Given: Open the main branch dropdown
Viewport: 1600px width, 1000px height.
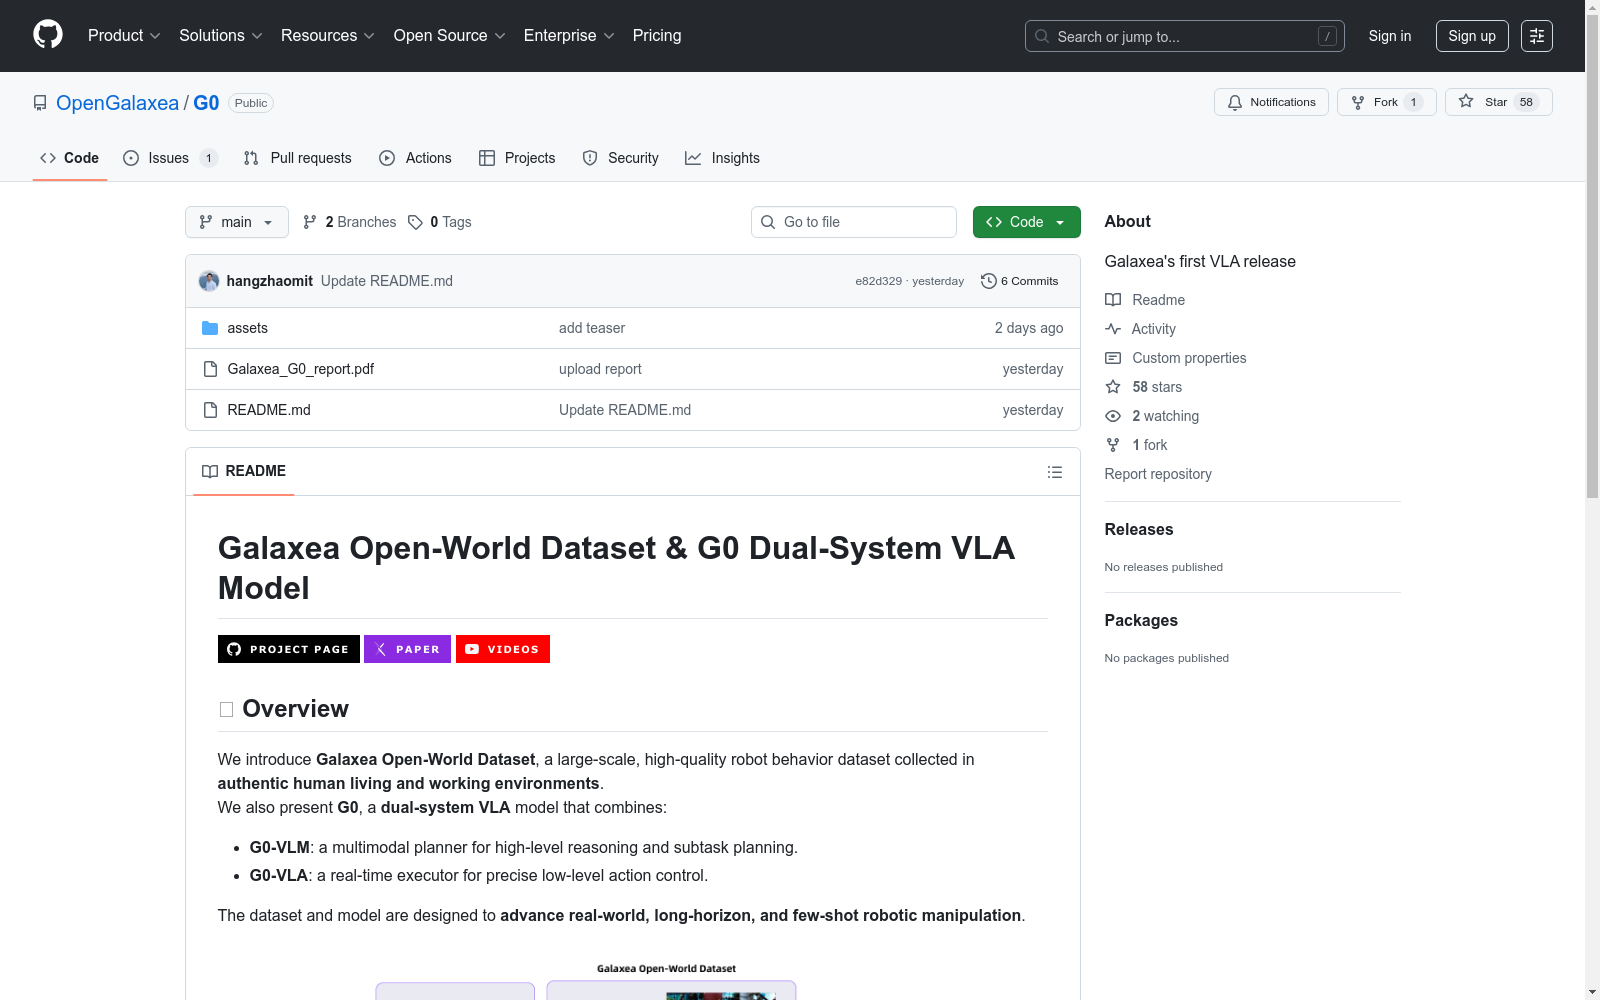Looking at the screenshot, I should [x=237, y=222].
